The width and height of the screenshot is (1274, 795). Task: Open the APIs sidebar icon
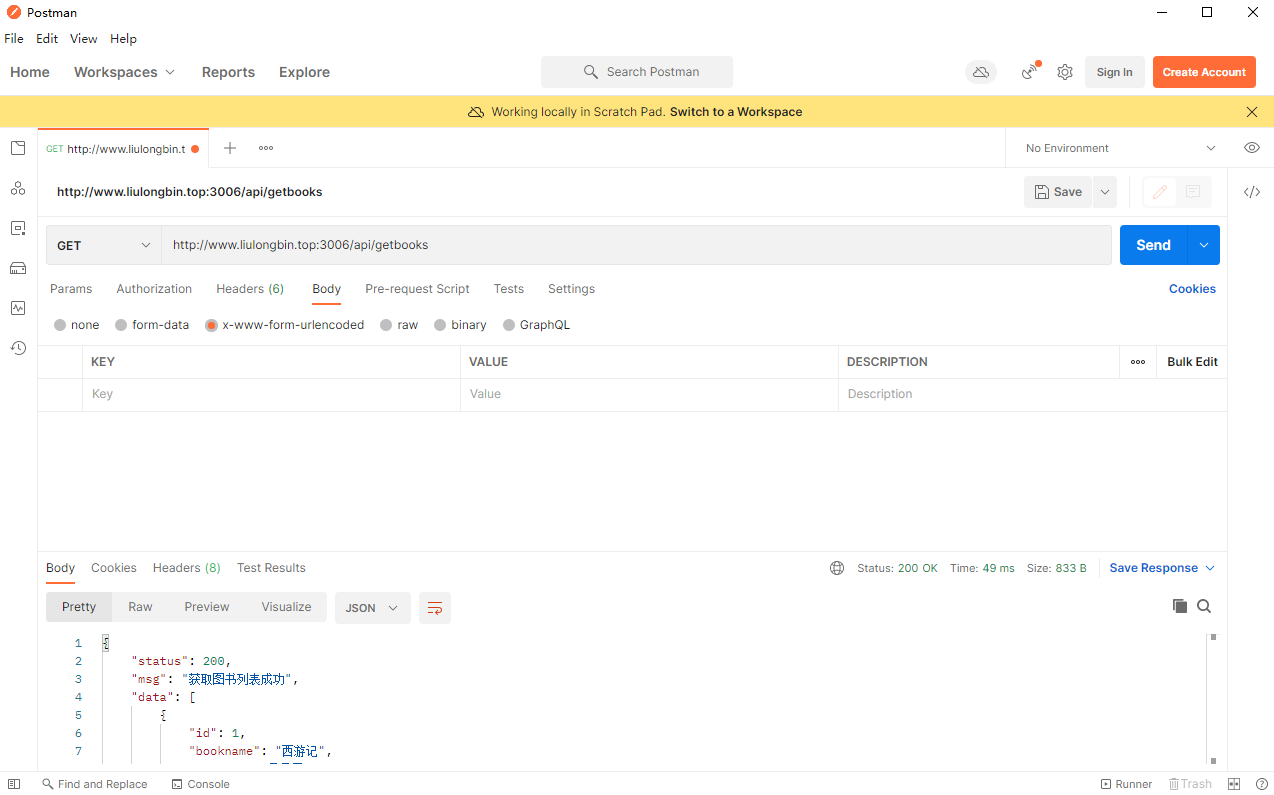coord(18,188)
